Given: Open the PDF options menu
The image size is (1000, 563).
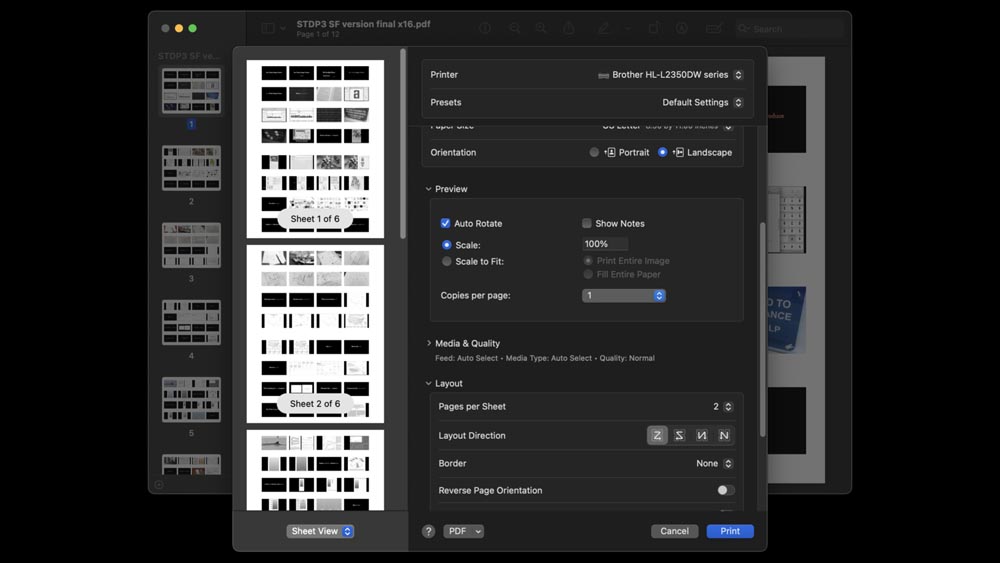Looking at the screenshot, I should pyautogui.click(x=463, y=531).
